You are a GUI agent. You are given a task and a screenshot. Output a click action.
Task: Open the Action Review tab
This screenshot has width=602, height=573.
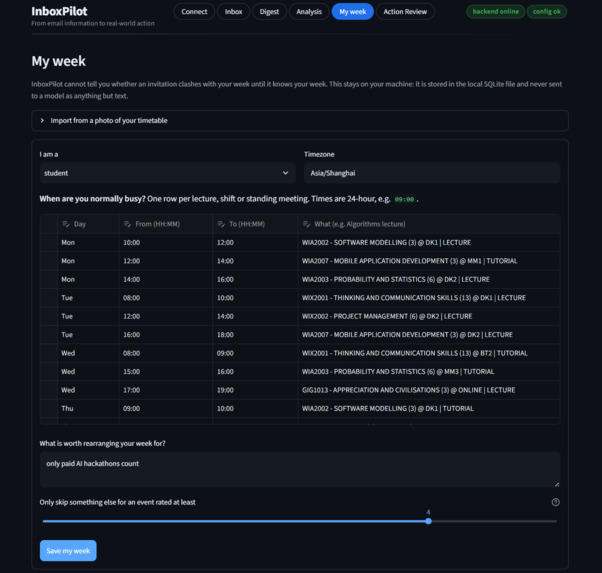405,12
